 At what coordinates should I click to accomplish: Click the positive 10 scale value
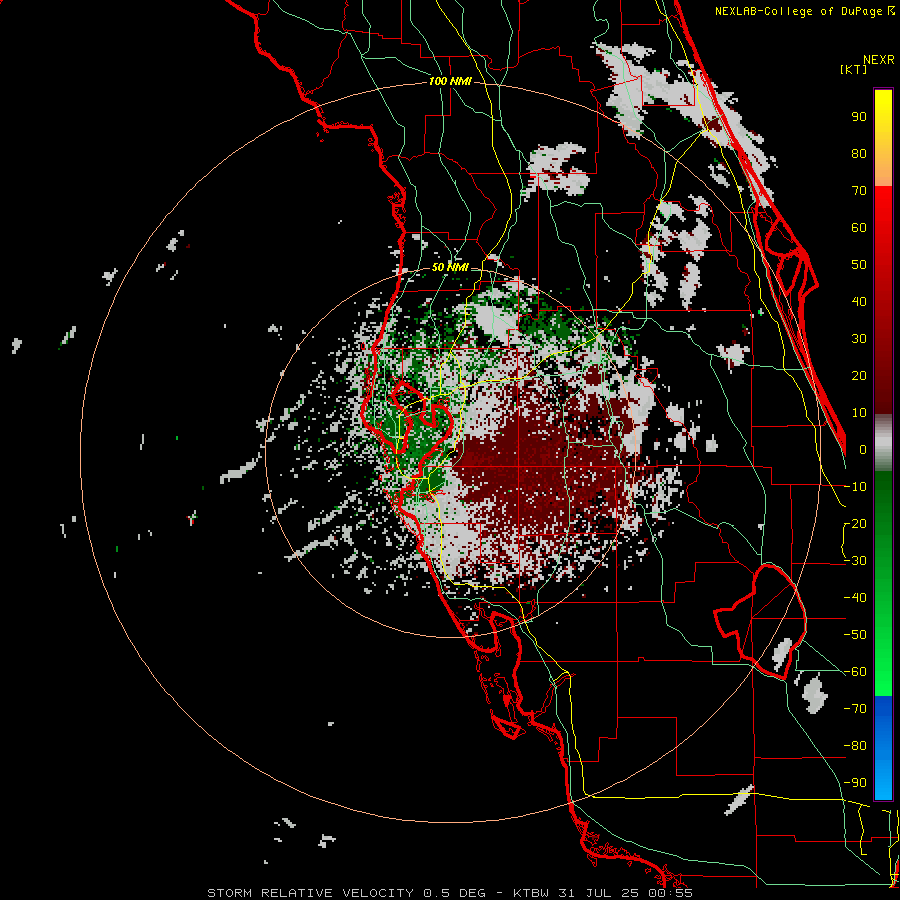point(859,413)
